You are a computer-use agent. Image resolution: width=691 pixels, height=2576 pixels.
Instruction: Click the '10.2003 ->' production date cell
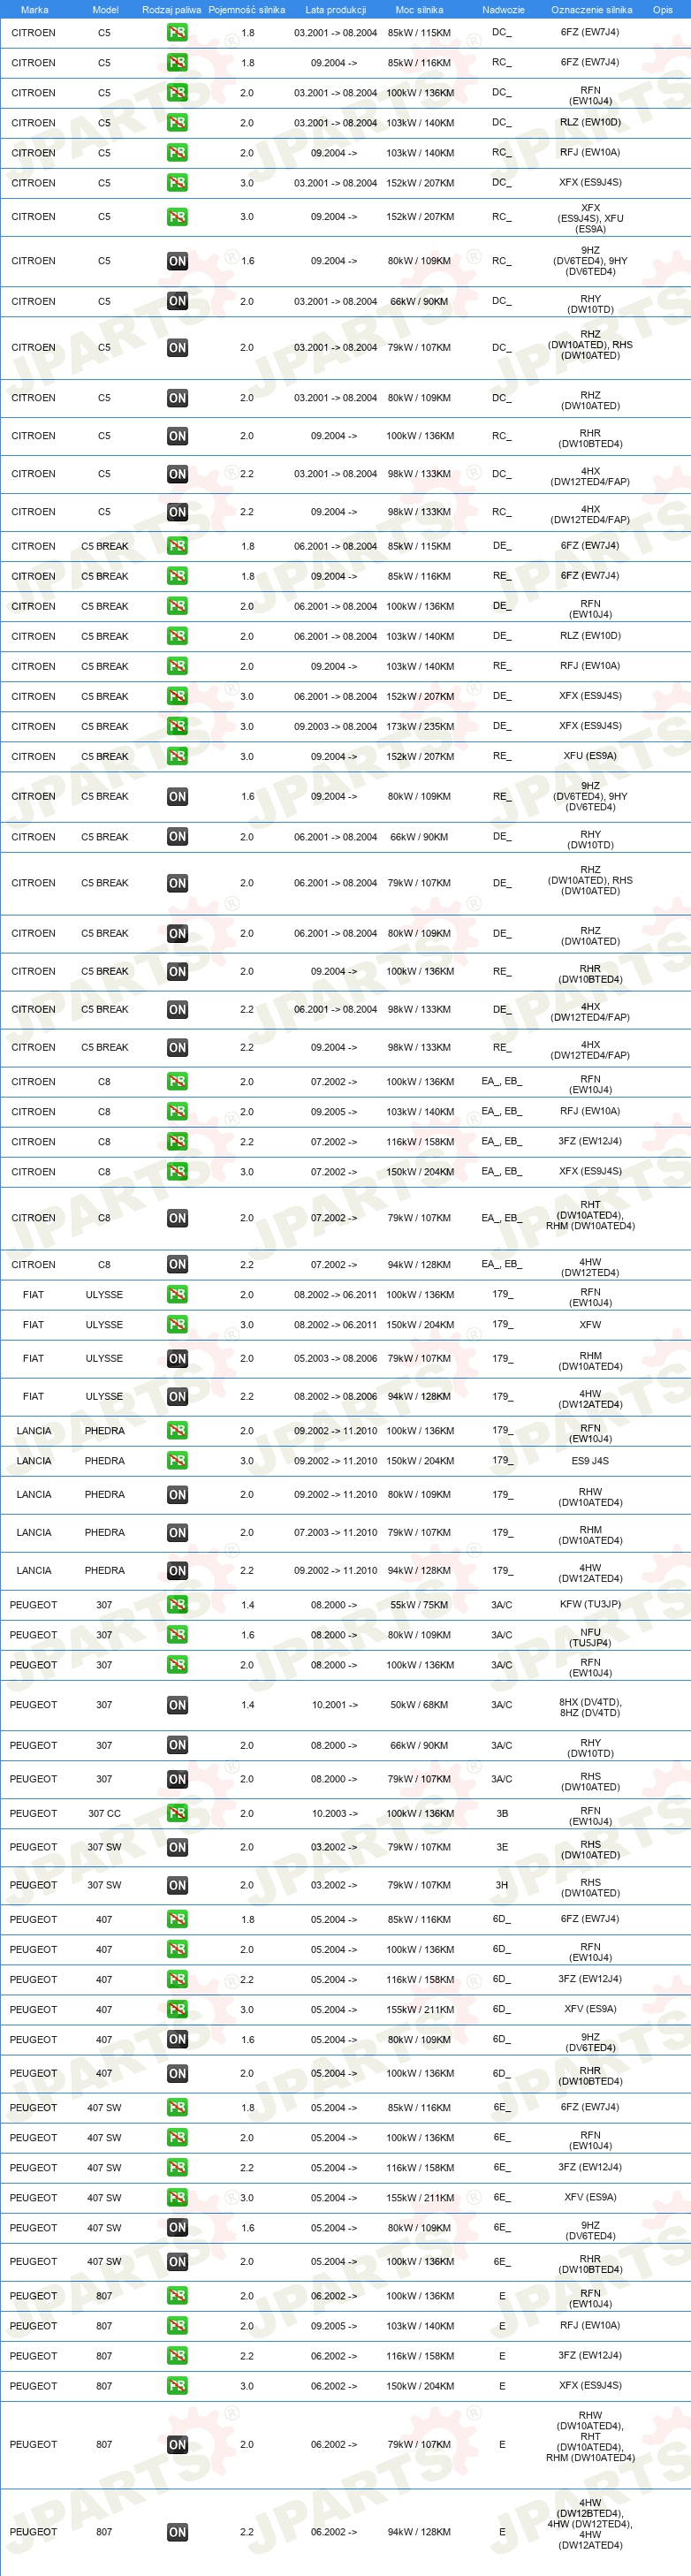pyautogui.click(x=335, y=1813)
